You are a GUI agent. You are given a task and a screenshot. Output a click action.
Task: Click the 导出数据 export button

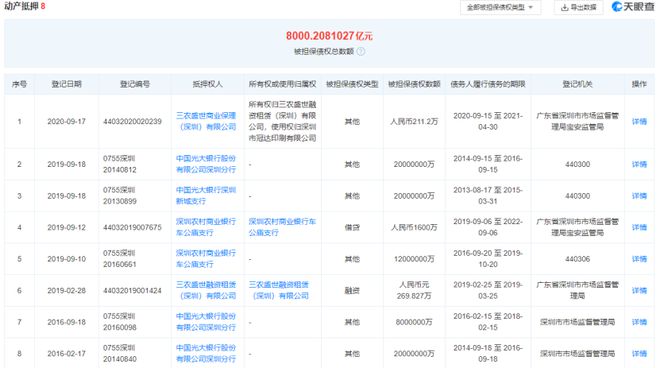tap(578, 7)
